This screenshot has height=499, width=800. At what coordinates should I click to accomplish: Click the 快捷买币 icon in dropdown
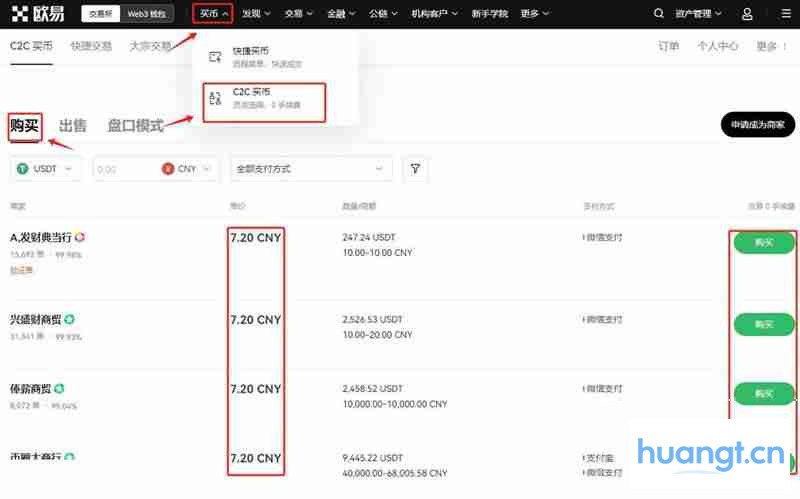pos(215,56)
